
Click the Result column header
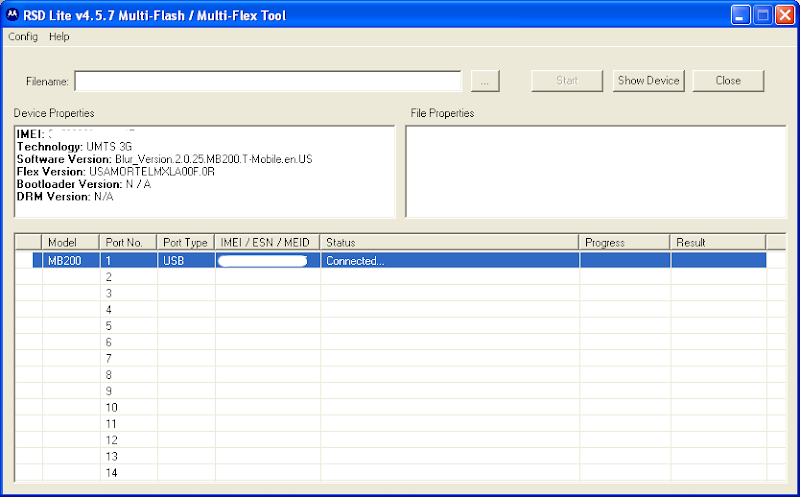[718, 242]
